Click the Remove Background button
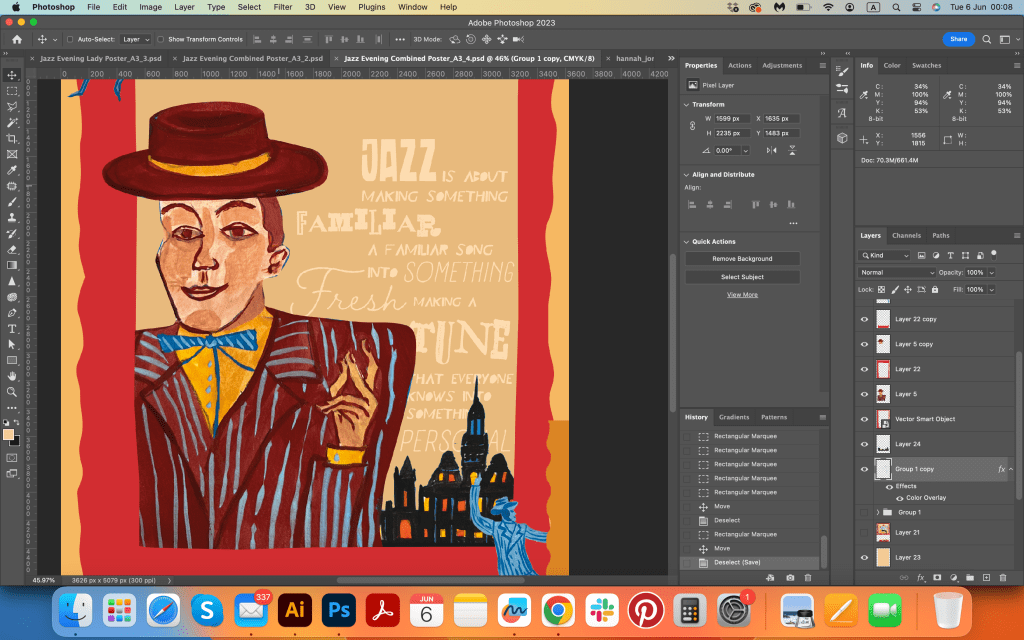 click(742, 258)
